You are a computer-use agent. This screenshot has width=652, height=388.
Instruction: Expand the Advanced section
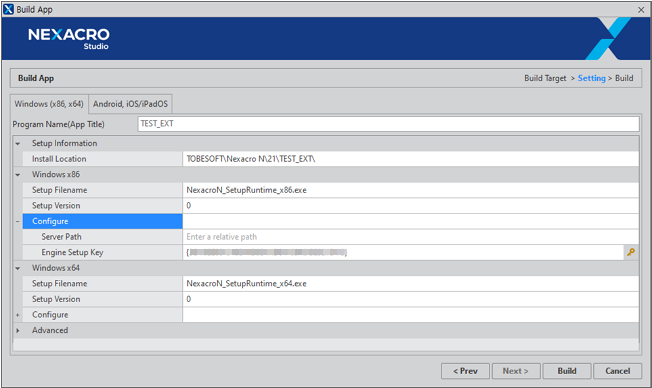point(17,331)
